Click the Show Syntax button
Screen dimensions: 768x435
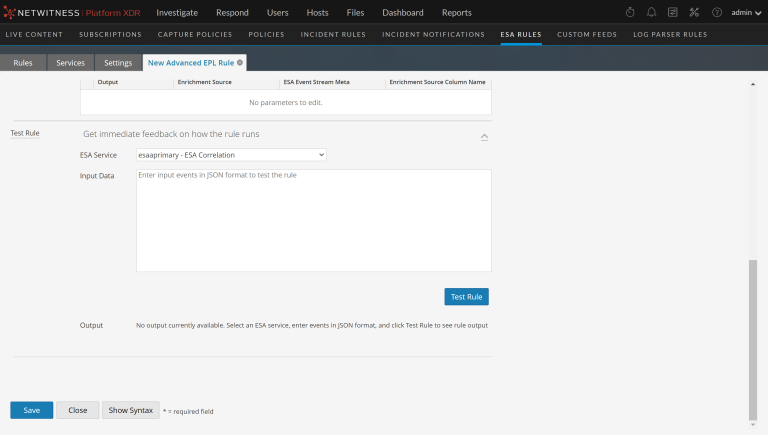(x=131, y=410)
